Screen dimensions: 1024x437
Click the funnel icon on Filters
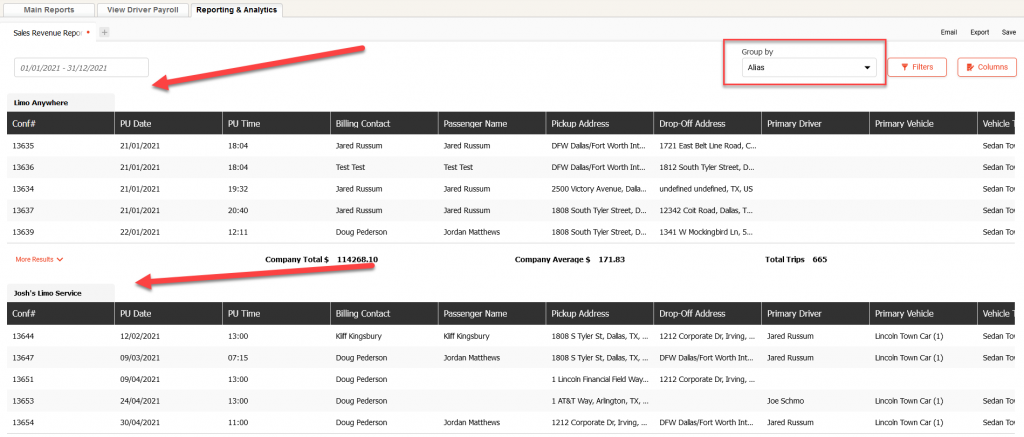point(905,67)
